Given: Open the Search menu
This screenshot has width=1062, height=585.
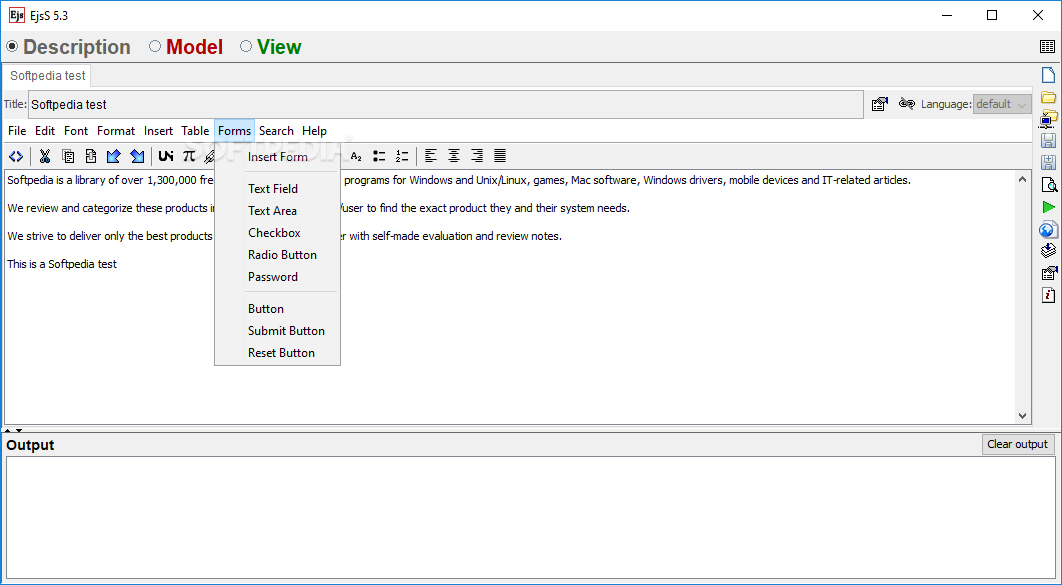Looking at the screenshot, I should click(x=276, y=131).
